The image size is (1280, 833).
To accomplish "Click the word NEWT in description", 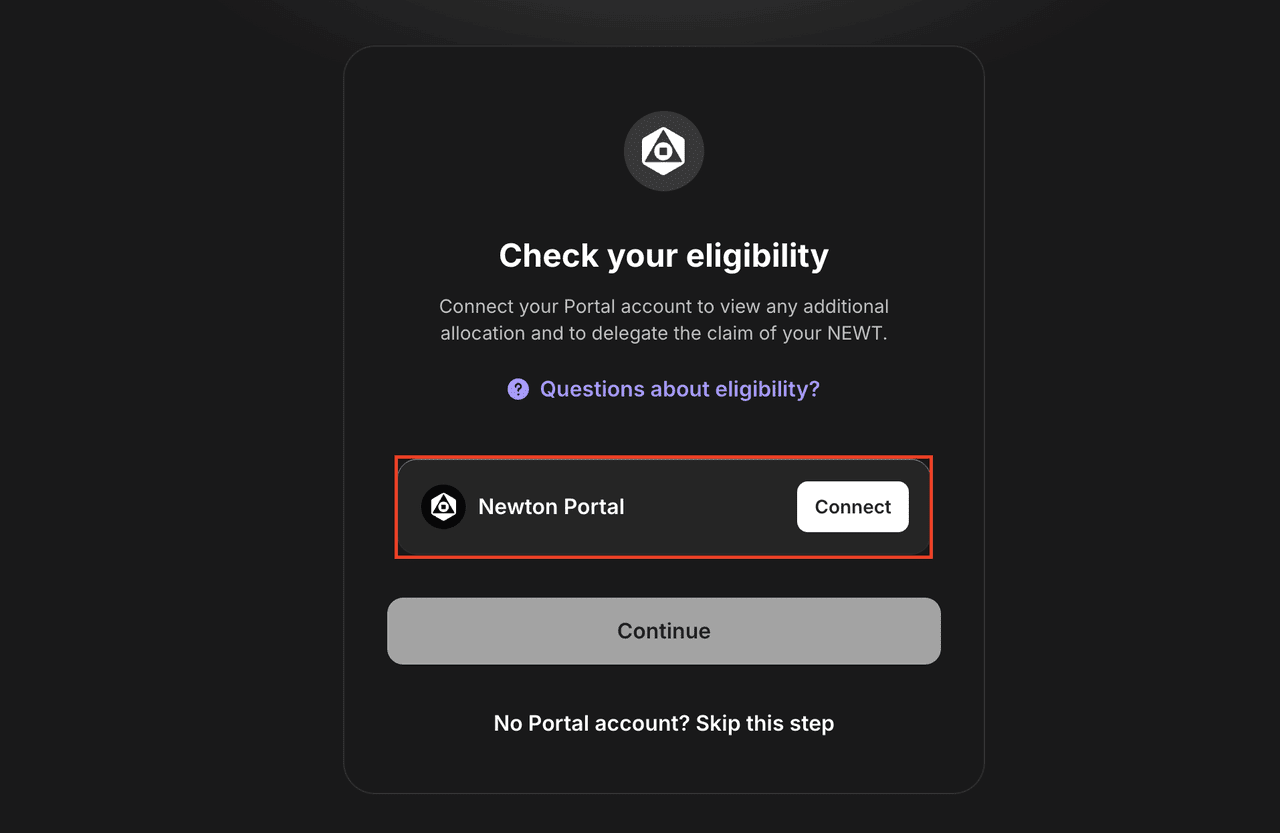I will pos(856,333).
